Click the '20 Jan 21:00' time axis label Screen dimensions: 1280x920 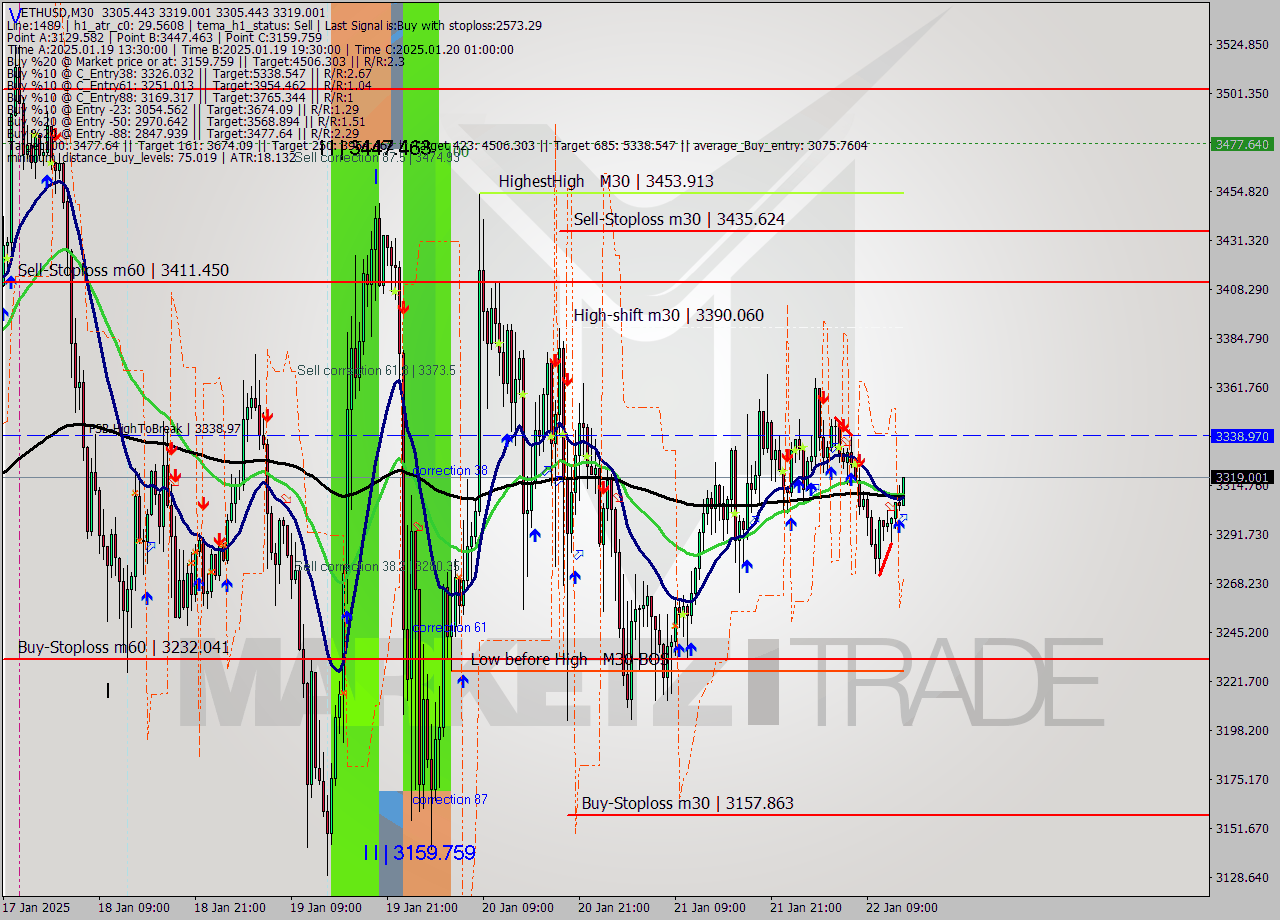tap(614, 908)
